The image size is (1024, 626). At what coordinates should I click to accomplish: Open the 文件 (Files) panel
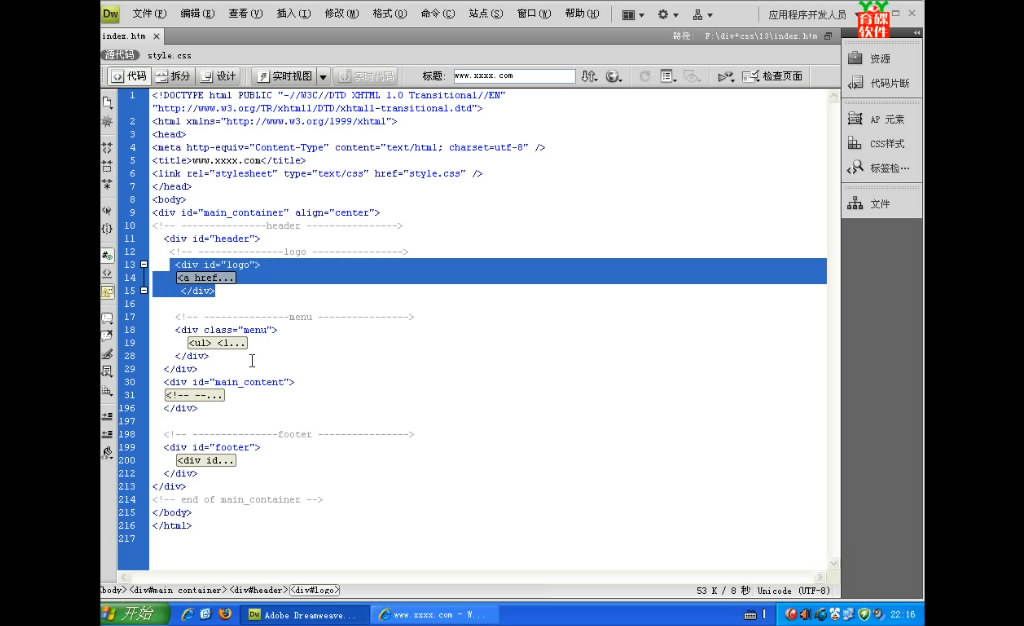point(882,204)
